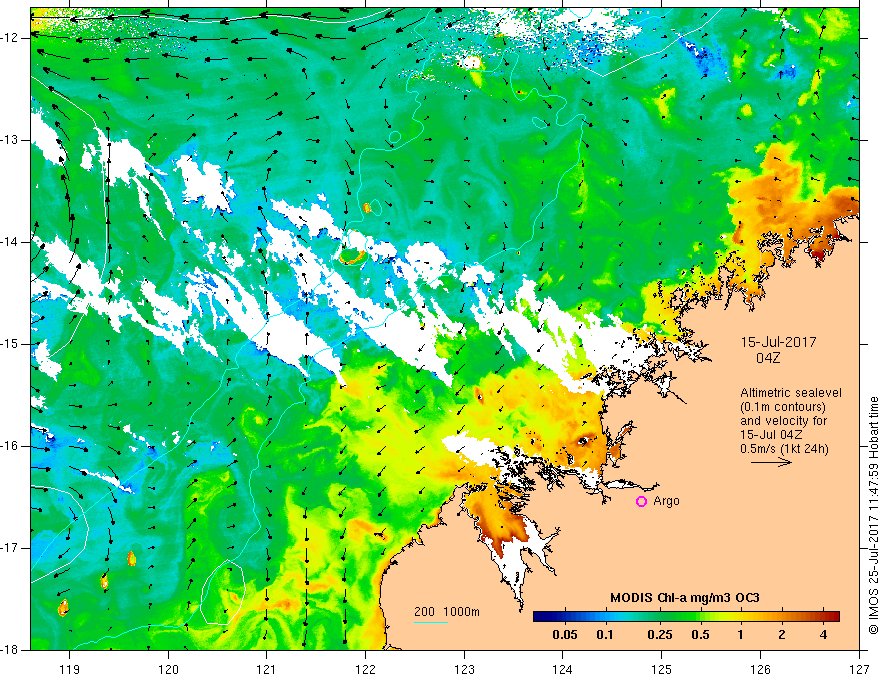Click the IMOS copyright timestamp text
The width and height of the screenshot is (880, 680).
pos(873,515)
